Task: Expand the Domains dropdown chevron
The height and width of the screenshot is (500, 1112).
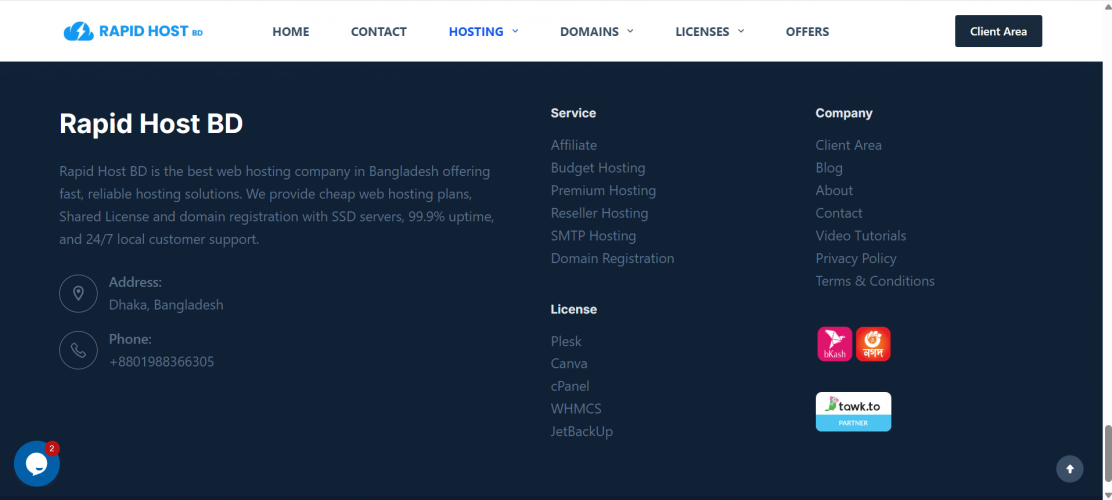Action: (630, 31)
